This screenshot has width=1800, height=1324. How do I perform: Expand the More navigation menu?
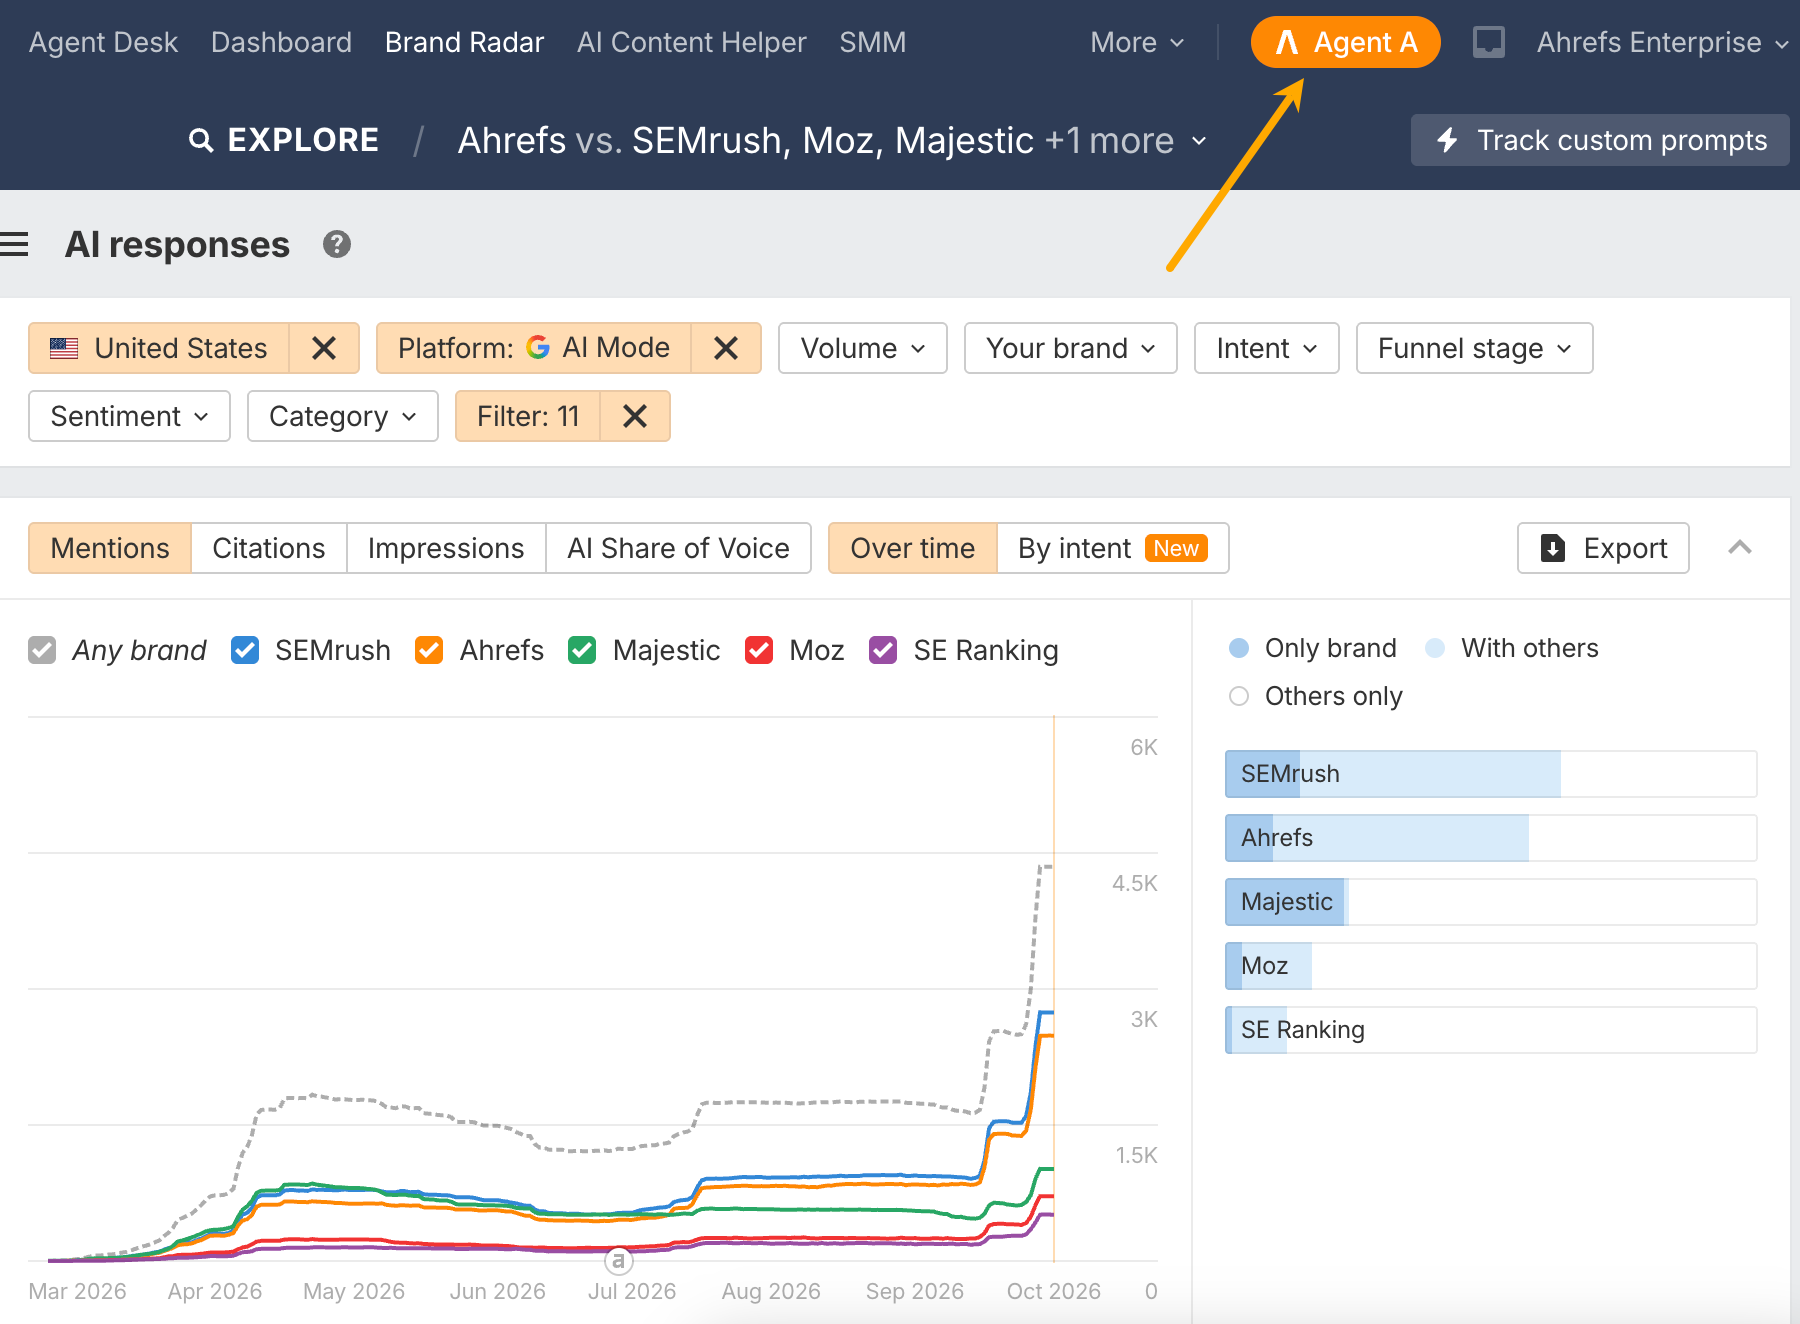[1137, 42]
